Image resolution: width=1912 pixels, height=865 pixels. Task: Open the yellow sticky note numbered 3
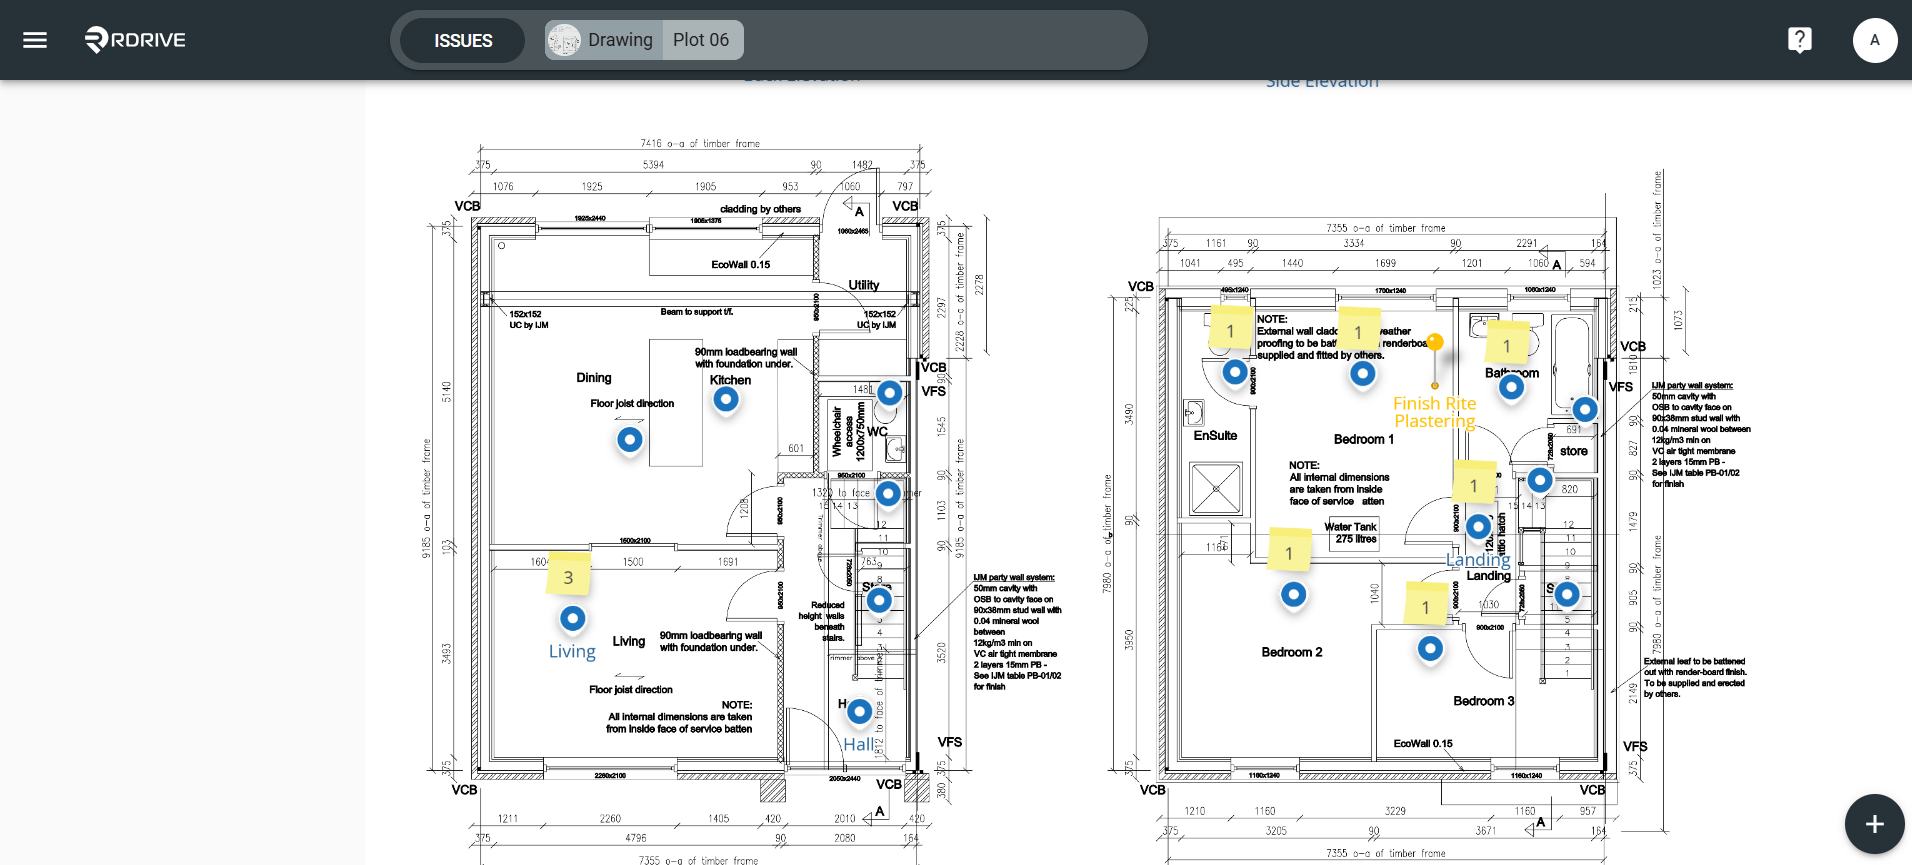[568, 575]
